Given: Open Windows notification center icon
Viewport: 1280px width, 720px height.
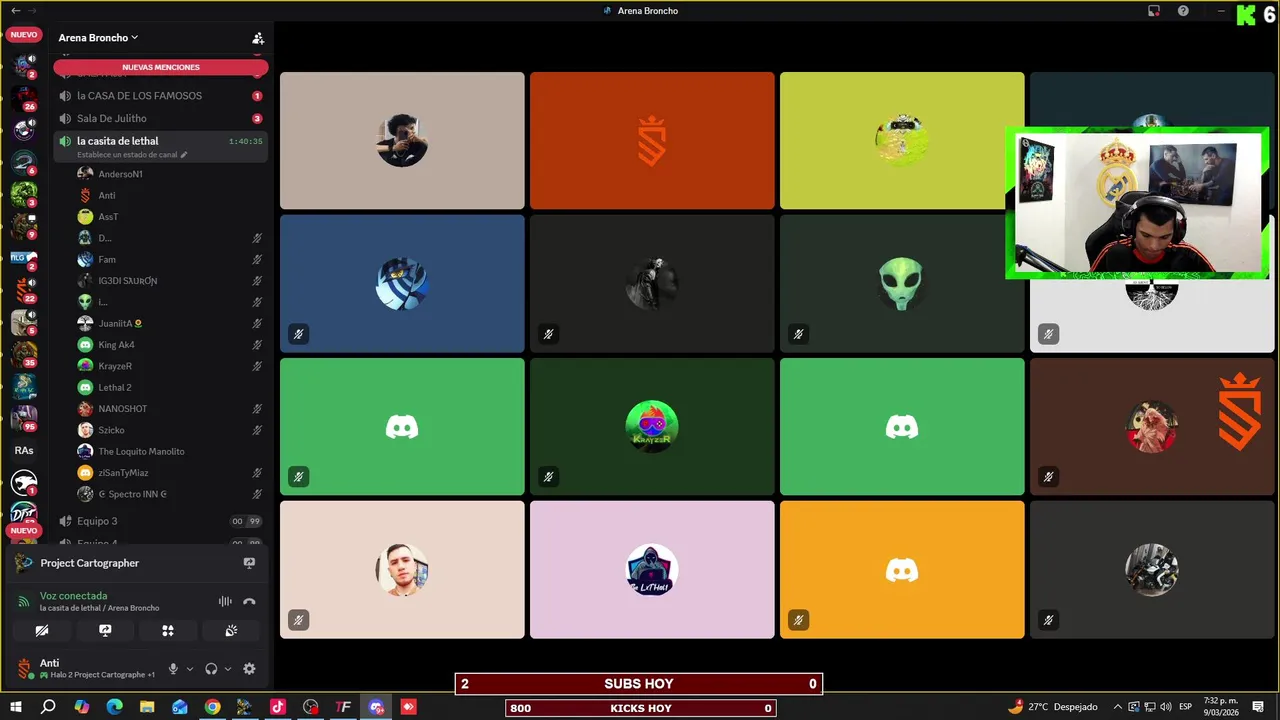Looking at the screenshot, I should 1258,707.
